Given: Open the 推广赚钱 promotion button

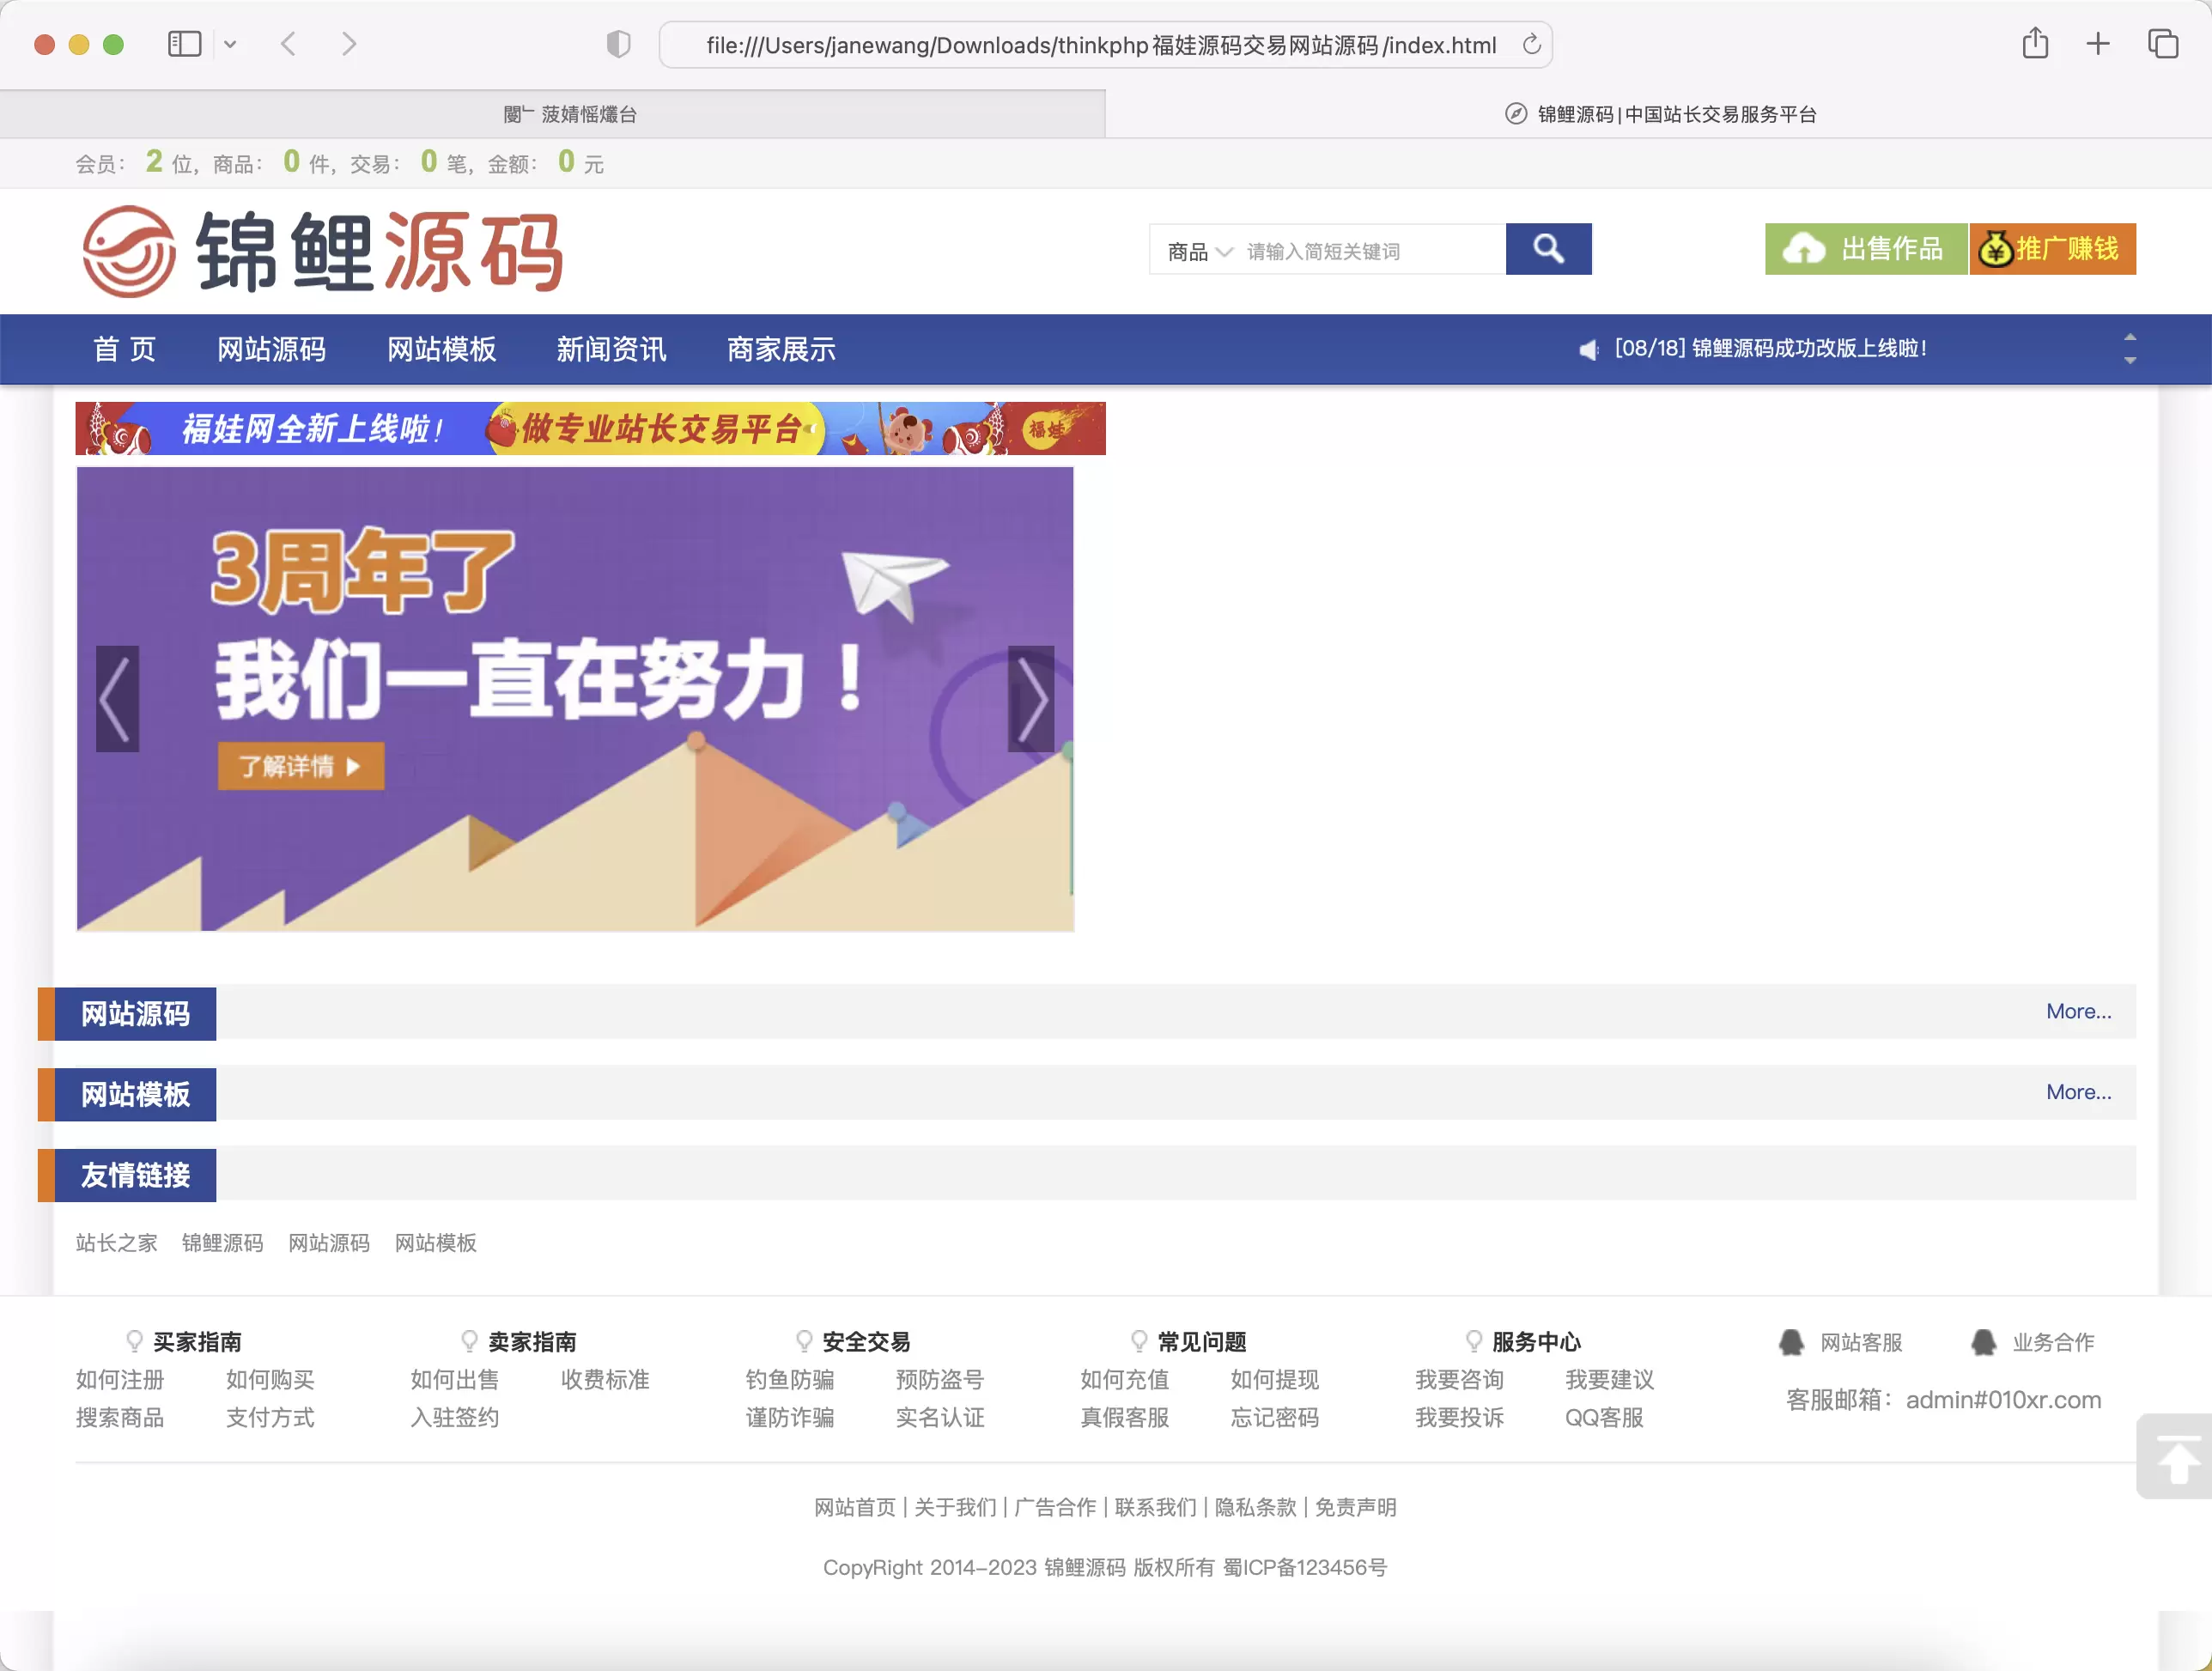Looking at the screenshot, I should (x=2052, y=249).
